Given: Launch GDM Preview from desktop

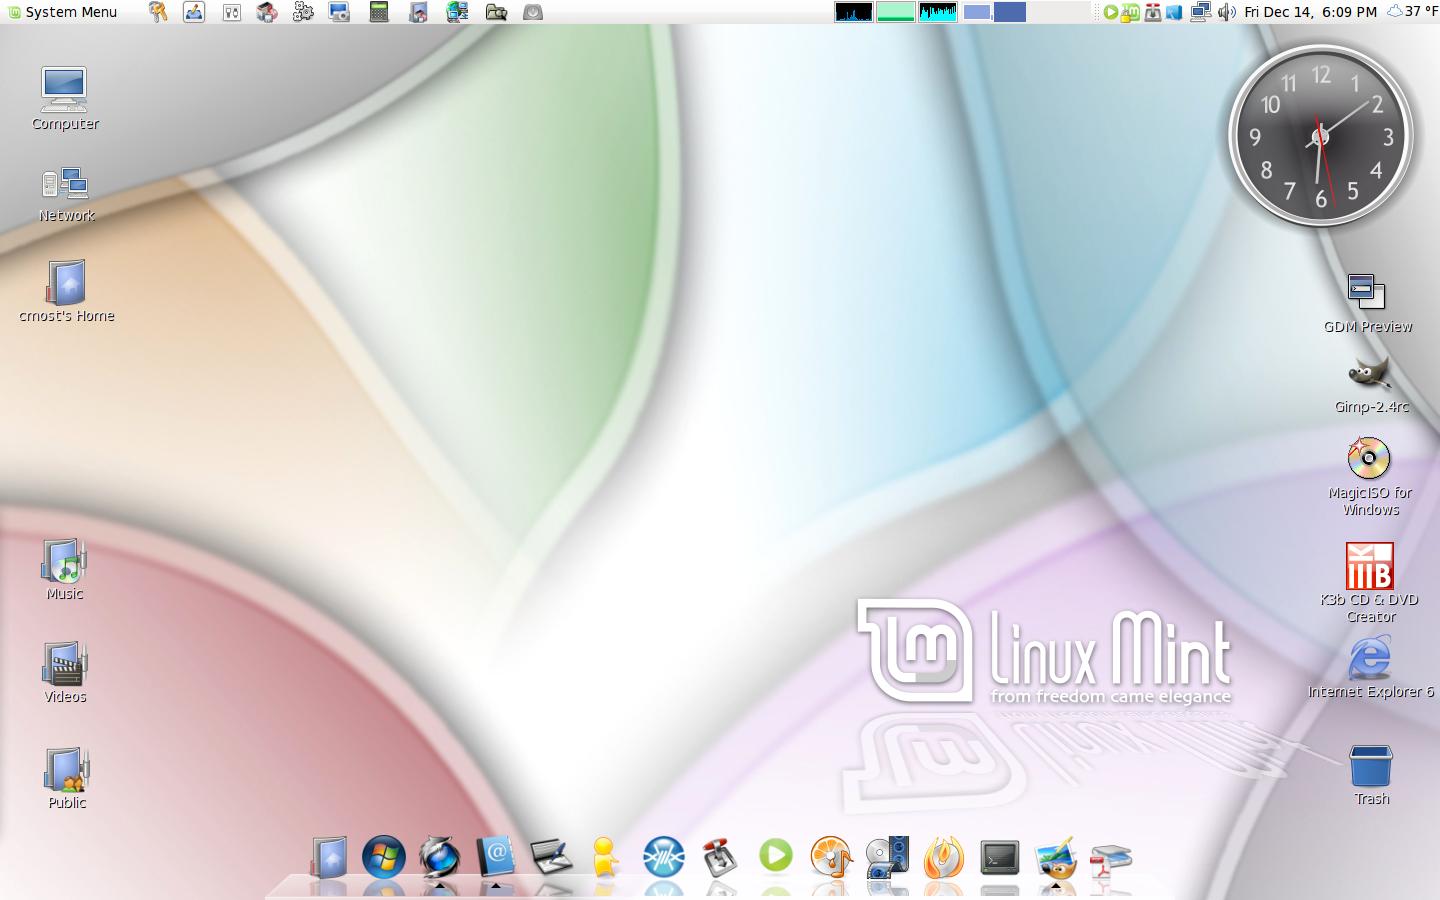Looking at the screenshot, I should click(x=1367, y=303).
